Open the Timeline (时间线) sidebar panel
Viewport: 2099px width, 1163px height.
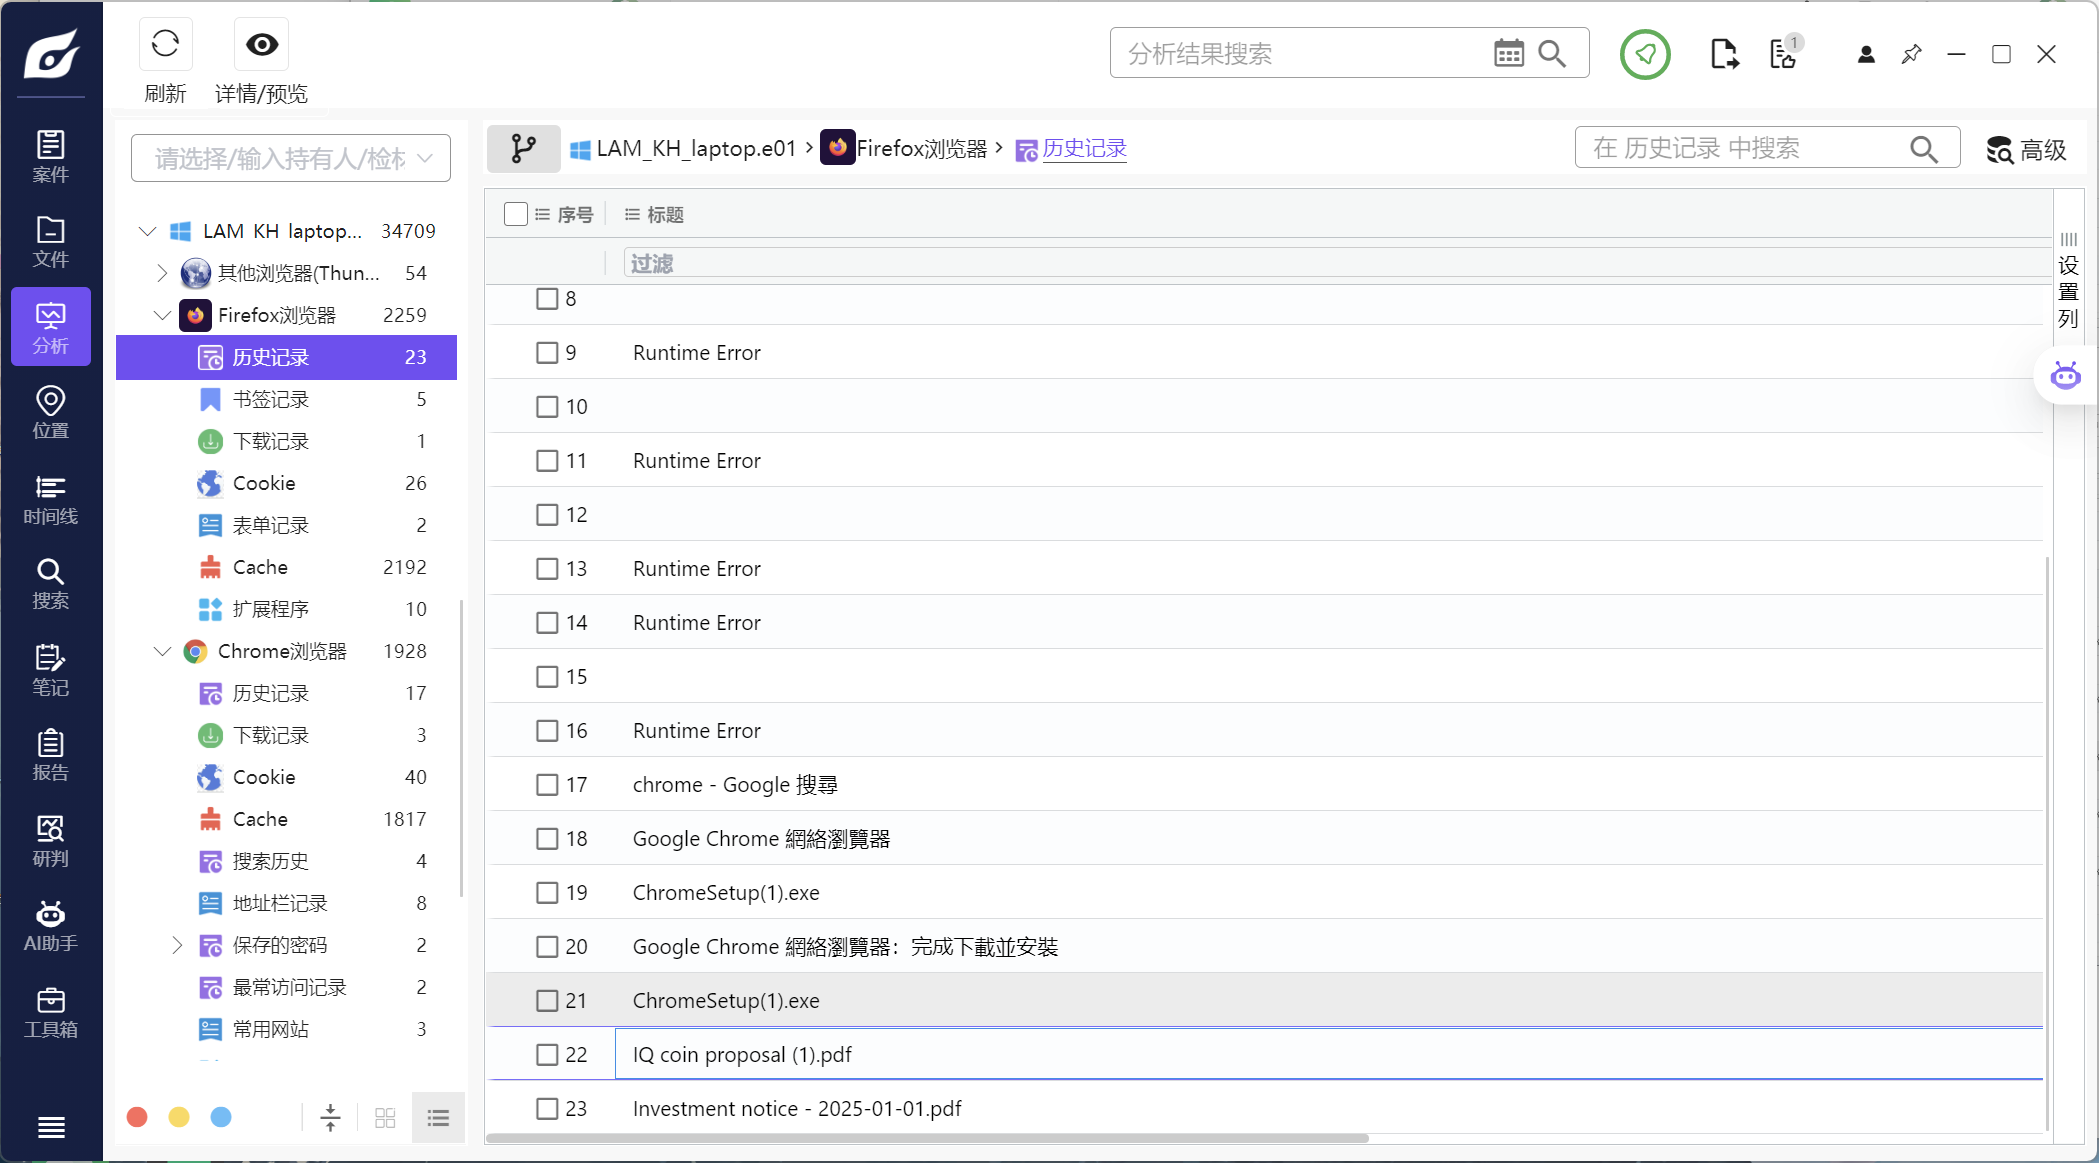click(x=50, y=500)
